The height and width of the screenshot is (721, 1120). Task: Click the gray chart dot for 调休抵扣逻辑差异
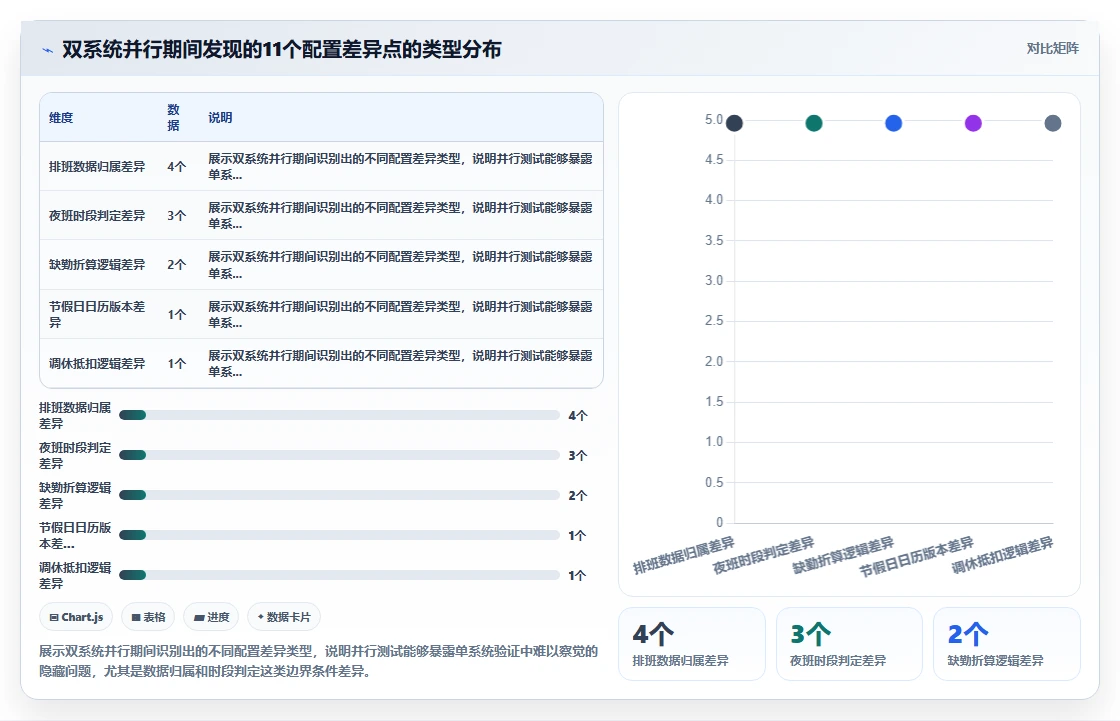tap(1053, 123)
